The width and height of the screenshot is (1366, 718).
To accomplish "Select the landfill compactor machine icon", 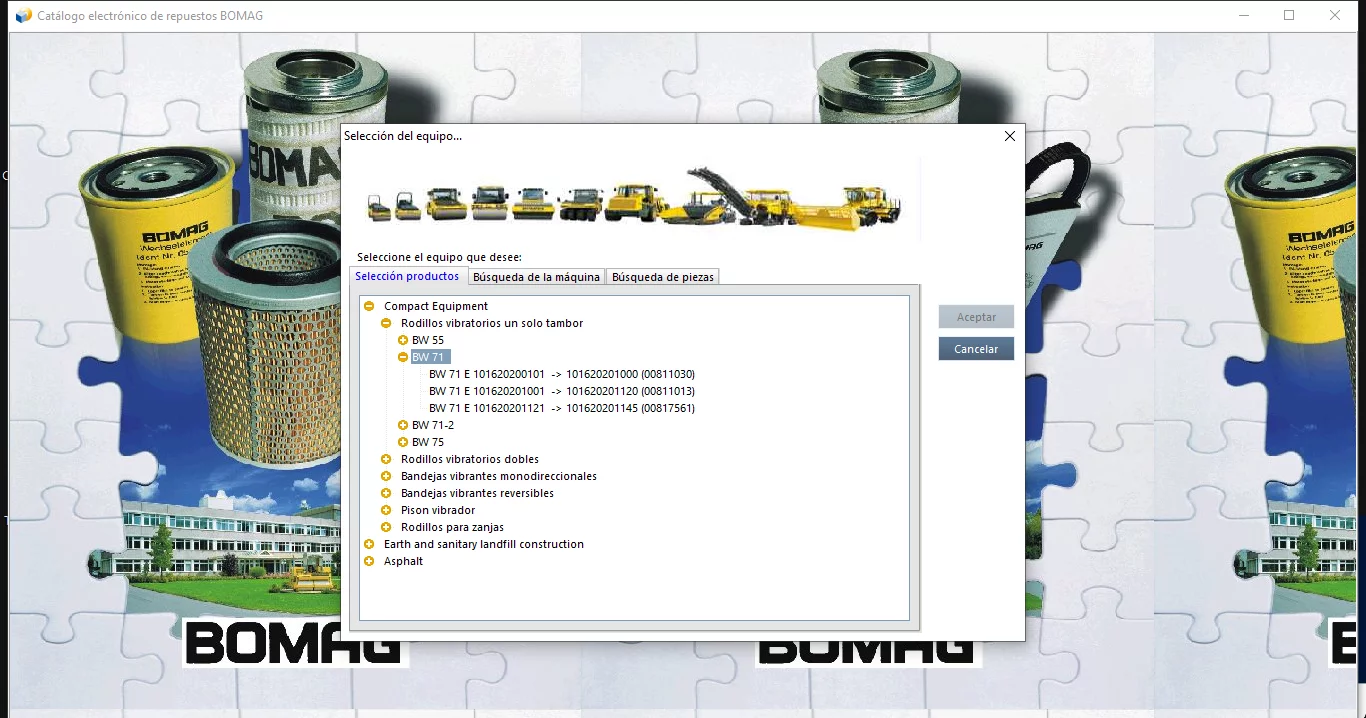I will (x=630, y=200).
